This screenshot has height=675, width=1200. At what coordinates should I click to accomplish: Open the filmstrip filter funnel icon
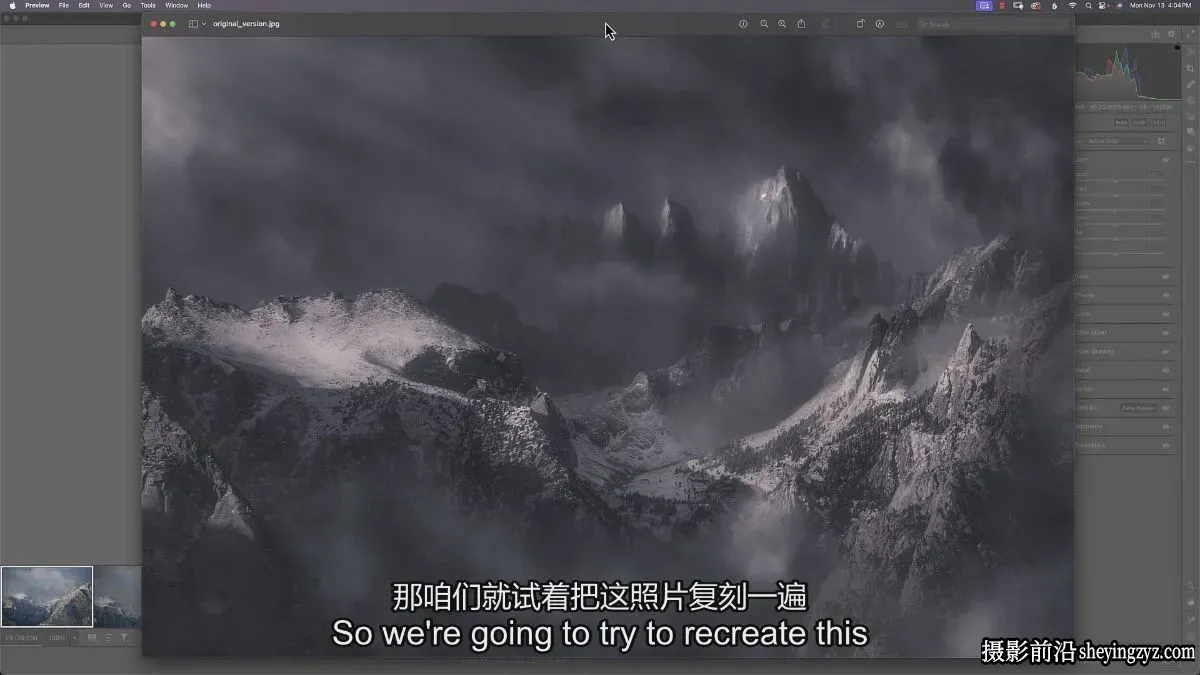[124, 637]
